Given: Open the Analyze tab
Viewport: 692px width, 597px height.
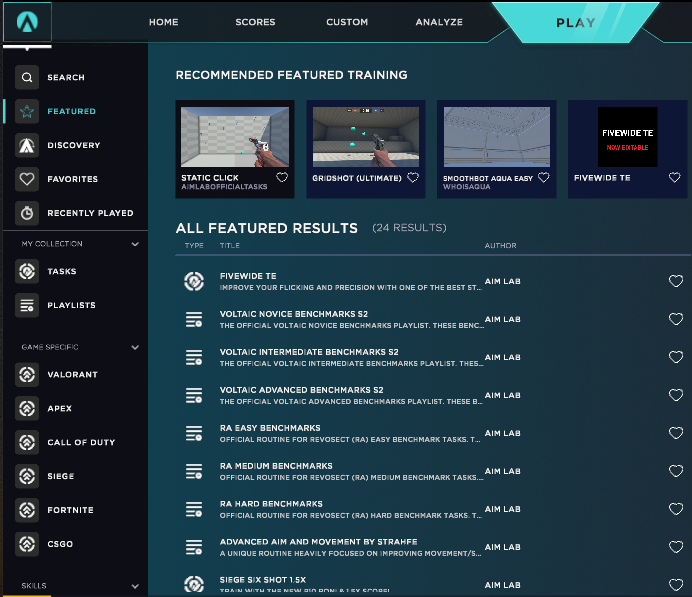Looking at the screenshot, I should click(439, 22).
